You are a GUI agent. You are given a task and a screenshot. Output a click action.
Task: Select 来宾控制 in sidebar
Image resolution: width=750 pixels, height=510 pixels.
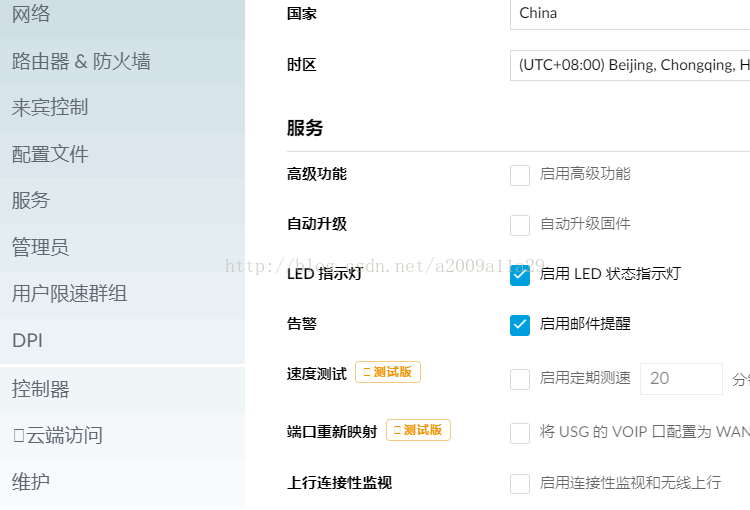[50, 107]
